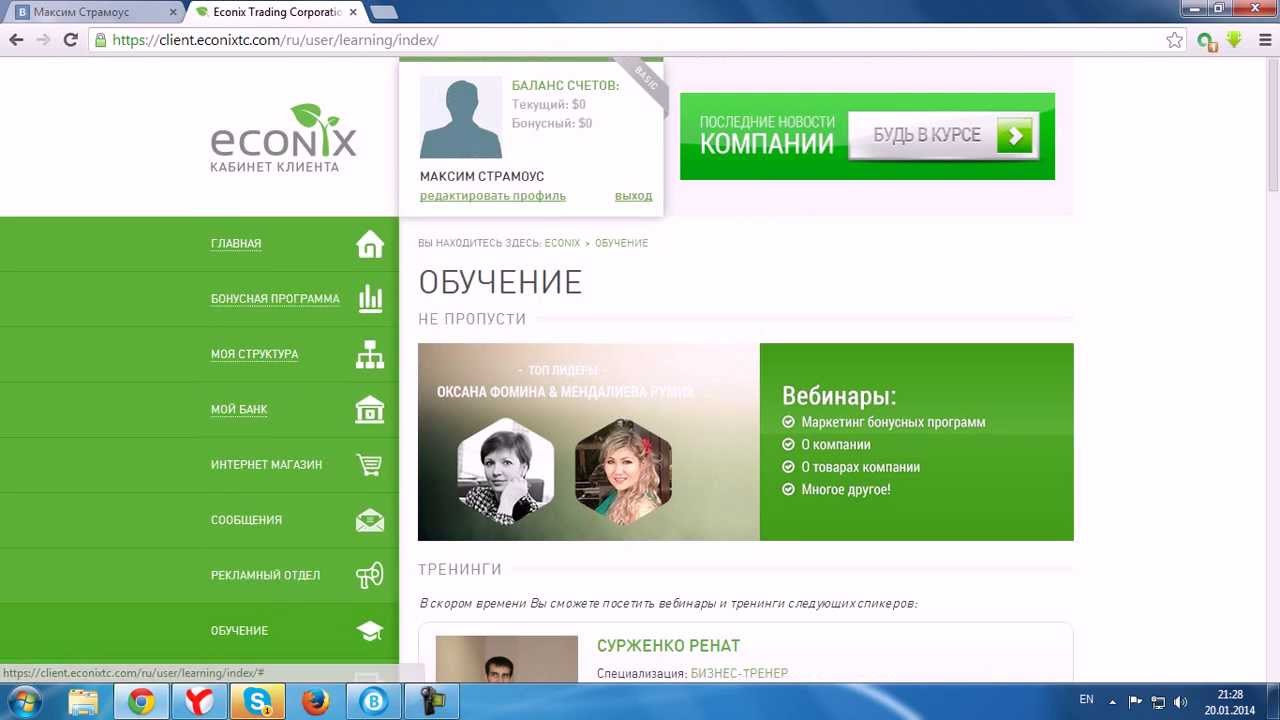Image resolution: width=1280 pixels, height=720 pixels.
Task: Click the graduation cap icon for Обучение
Action: tap(370, 631)
